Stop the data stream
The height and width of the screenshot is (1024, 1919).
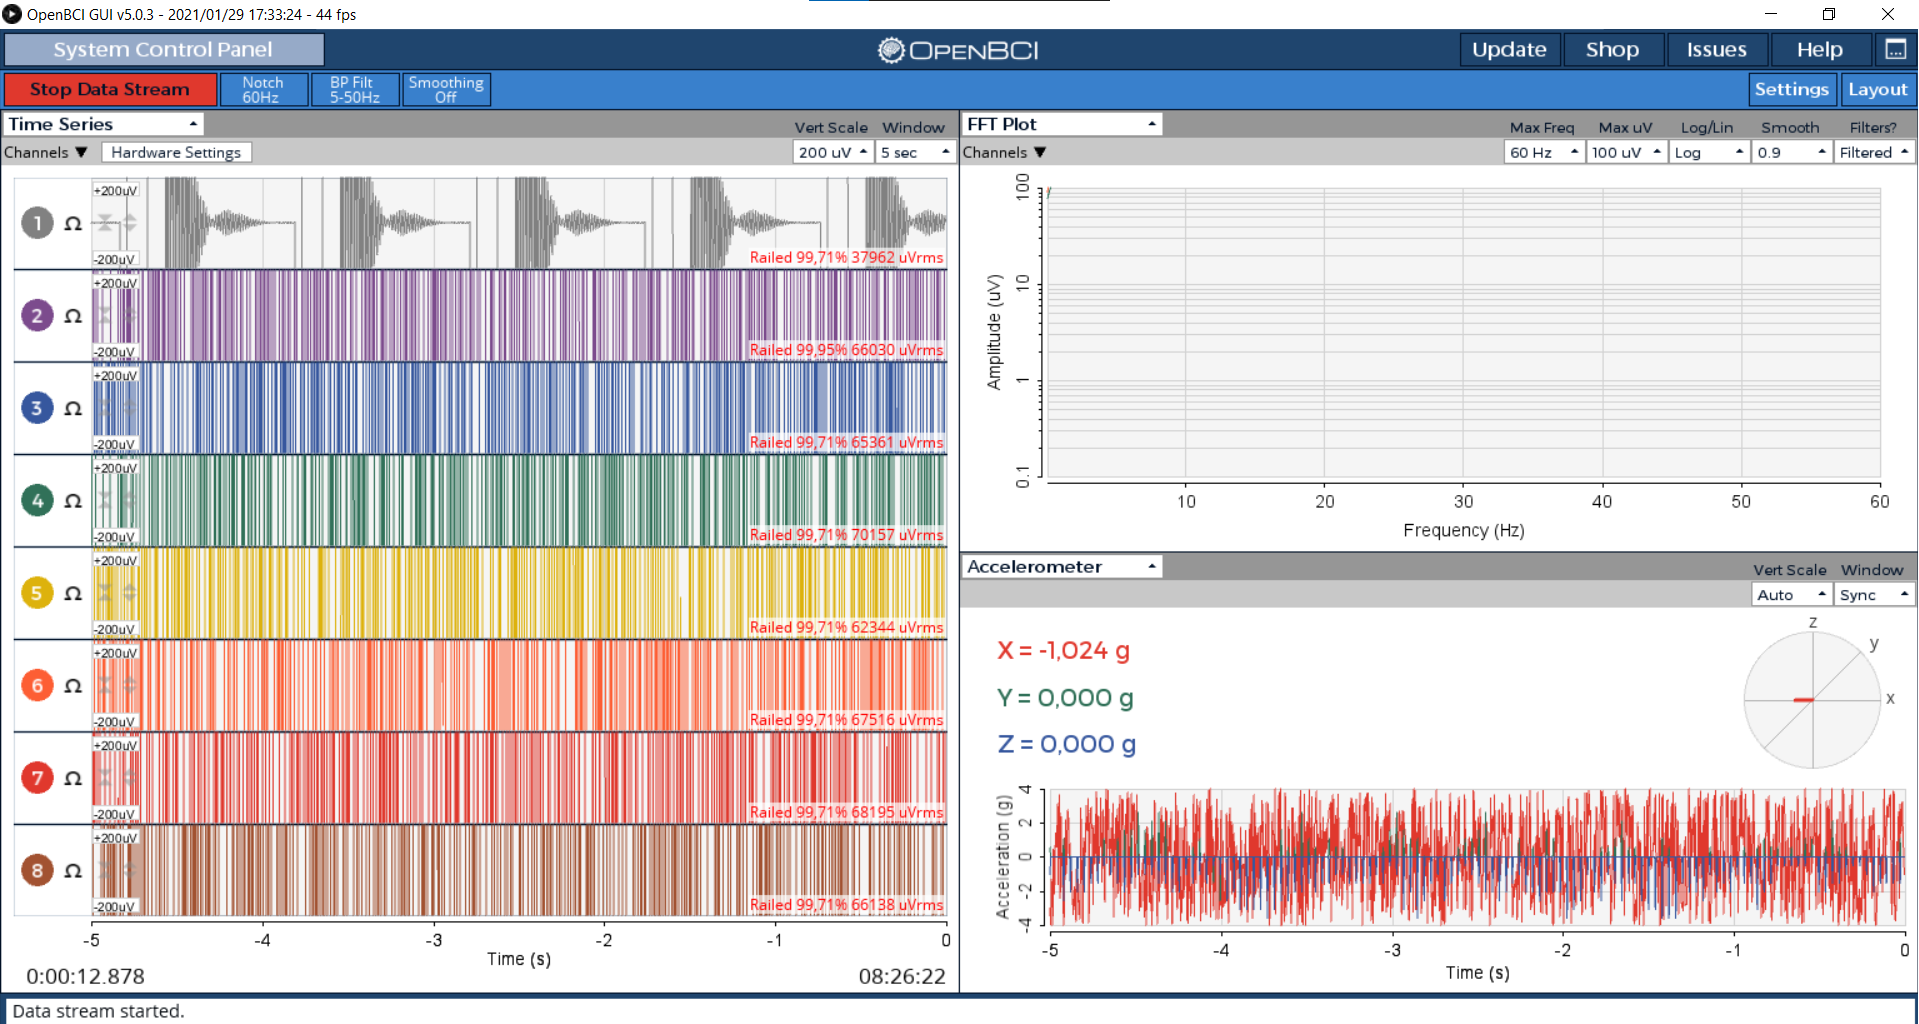point(110,89)
